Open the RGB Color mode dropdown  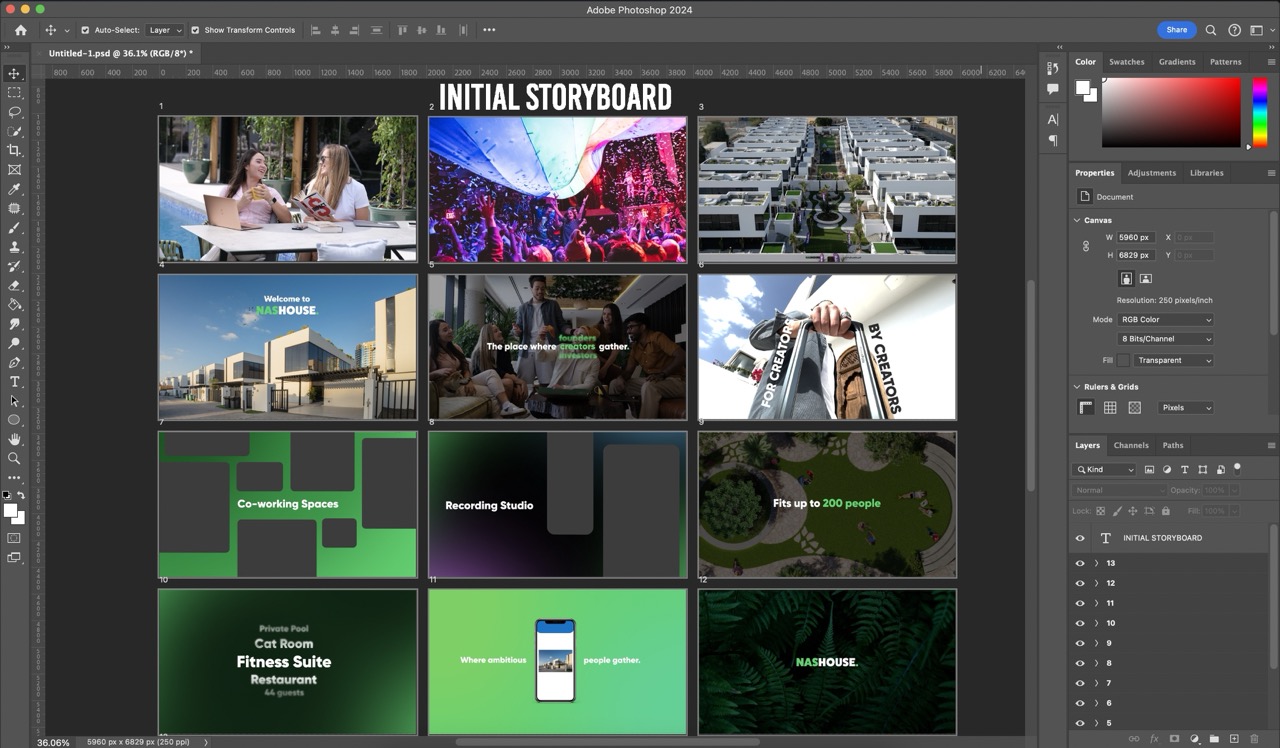tap(1165, 320)
